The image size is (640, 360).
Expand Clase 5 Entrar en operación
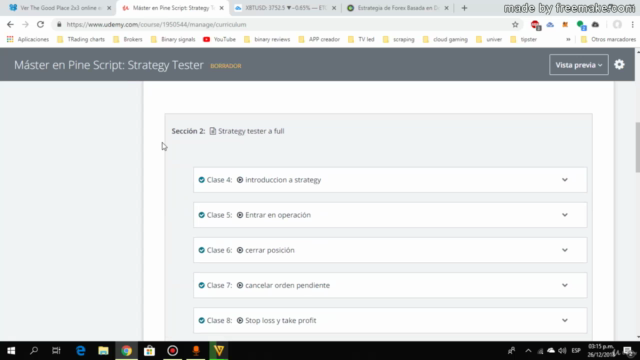point(564,215)
